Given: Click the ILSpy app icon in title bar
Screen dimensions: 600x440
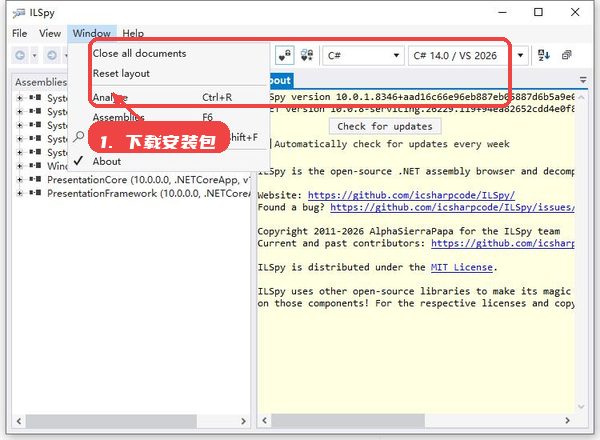Looking at the screenshot, I should pyautogui.click(x=19, y=13).
